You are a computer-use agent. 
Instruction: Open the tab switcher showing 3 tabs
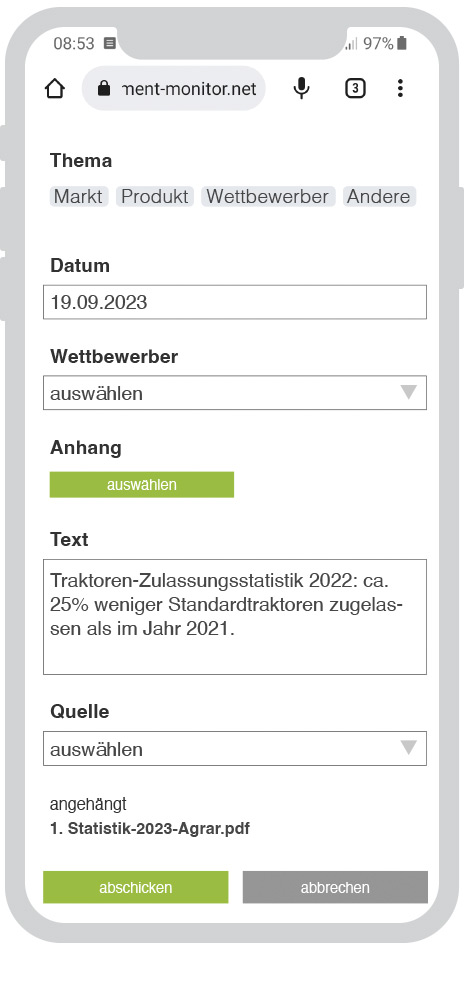point(355,89)
